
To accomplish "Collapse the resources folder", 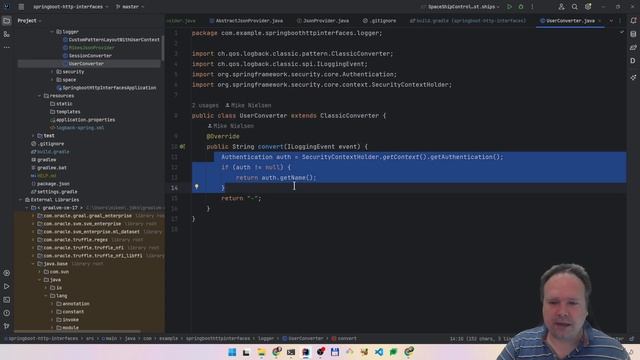I will 39,96.
